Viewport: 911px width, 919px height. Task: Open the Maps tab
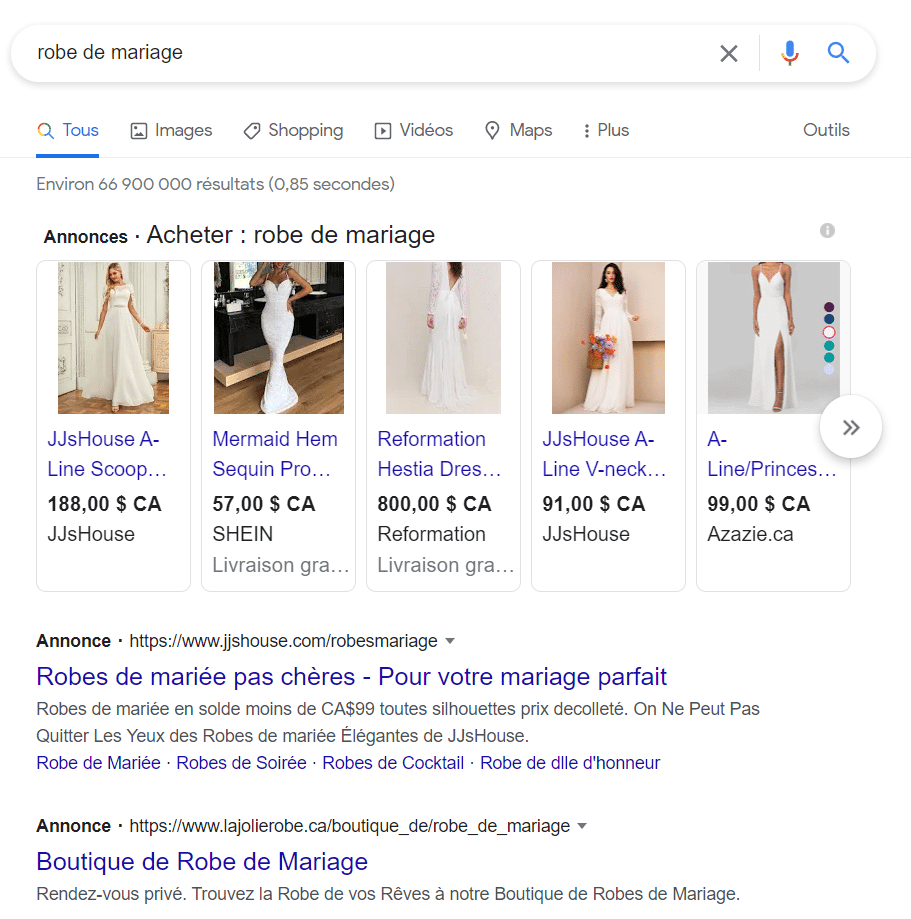518,130
